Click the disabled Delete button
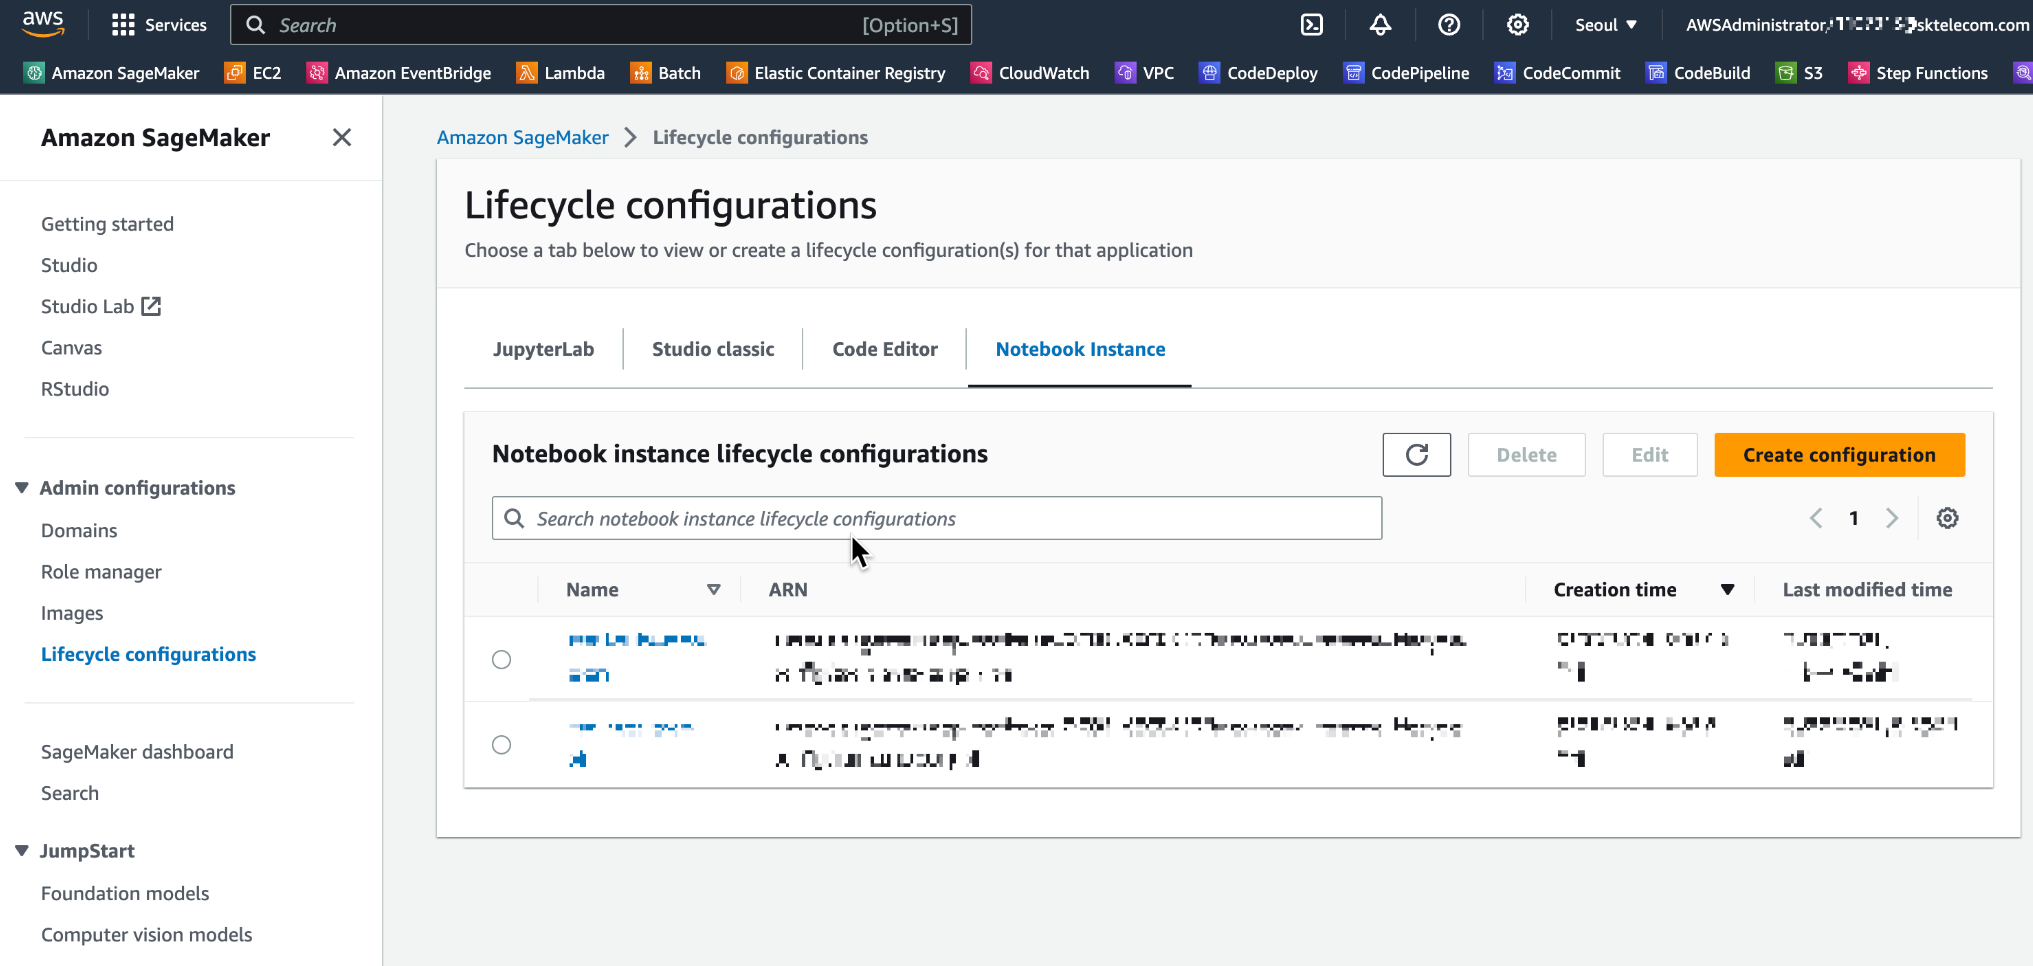Screen dimensions: 2033x966 [1526, 455]
